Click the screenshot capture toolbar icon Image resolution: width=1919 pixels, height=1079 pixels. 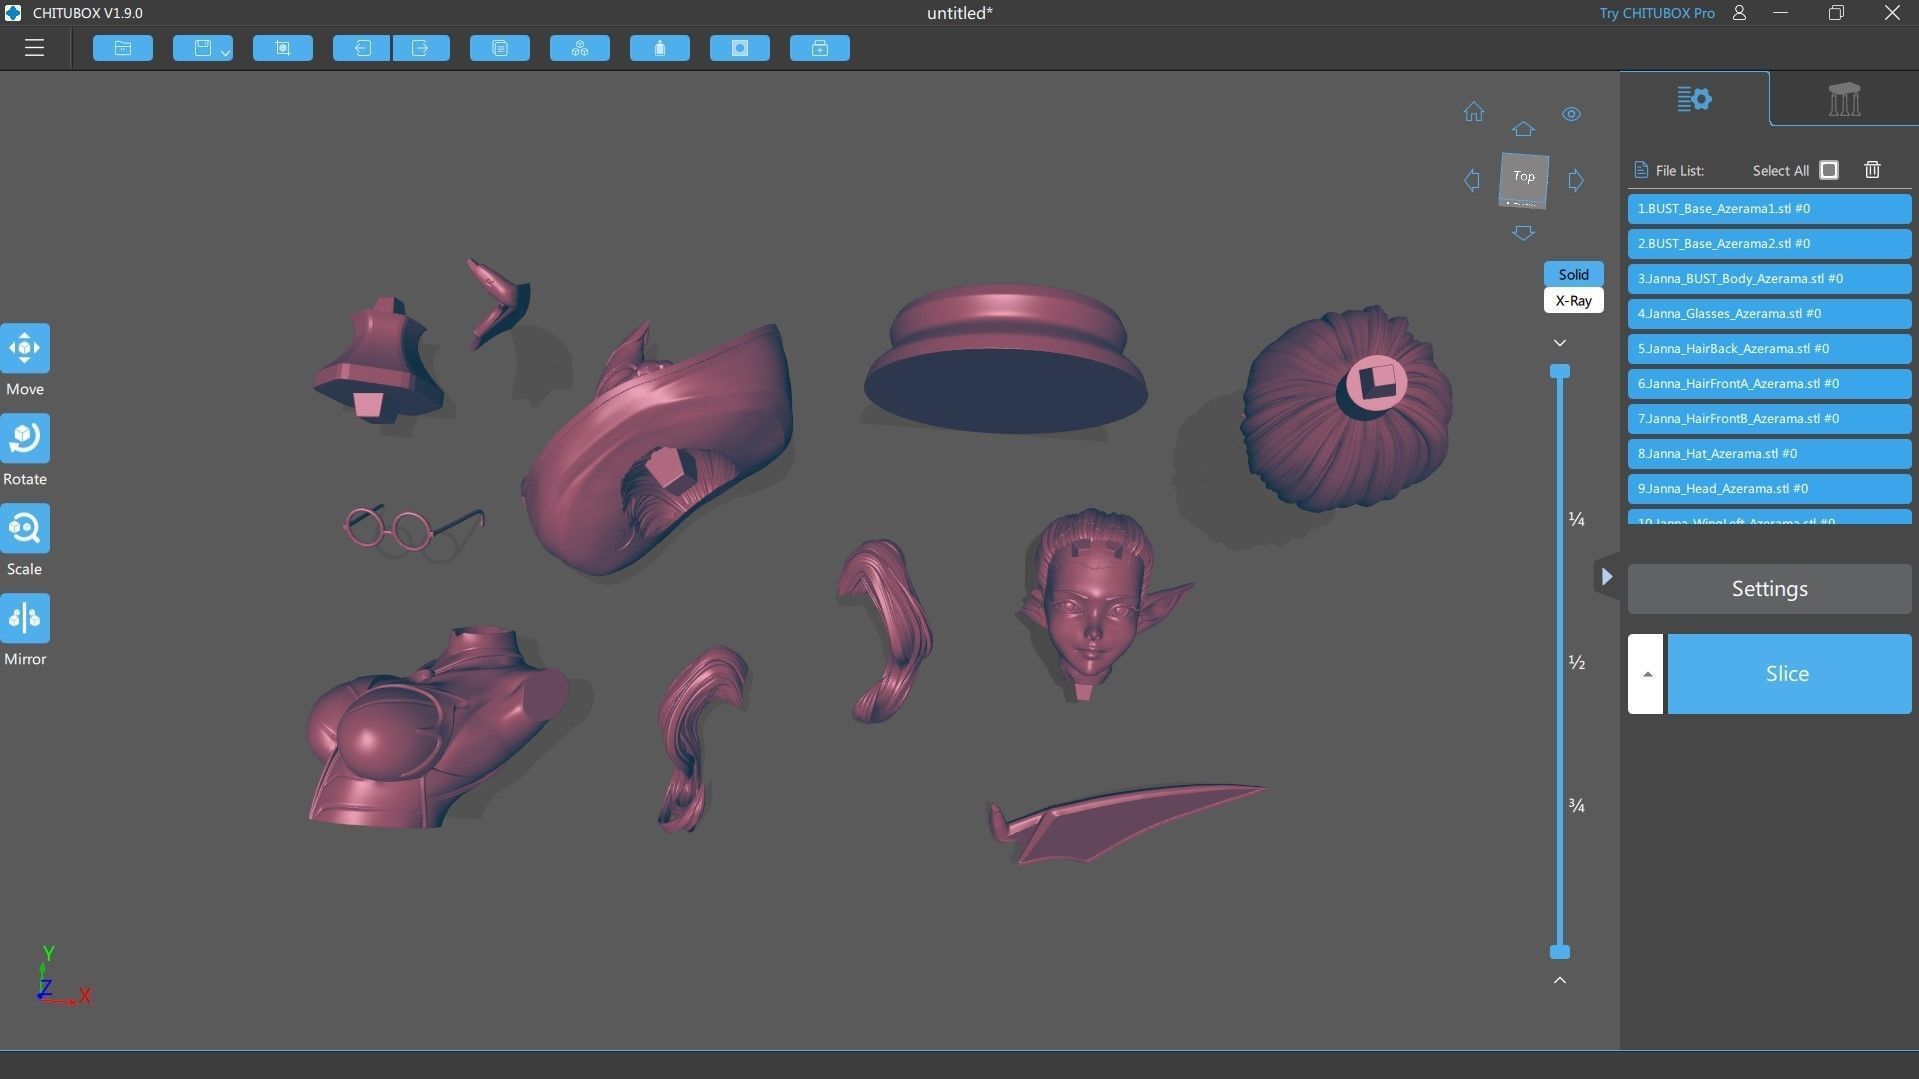pyautogui.click(x=283, y=48)
